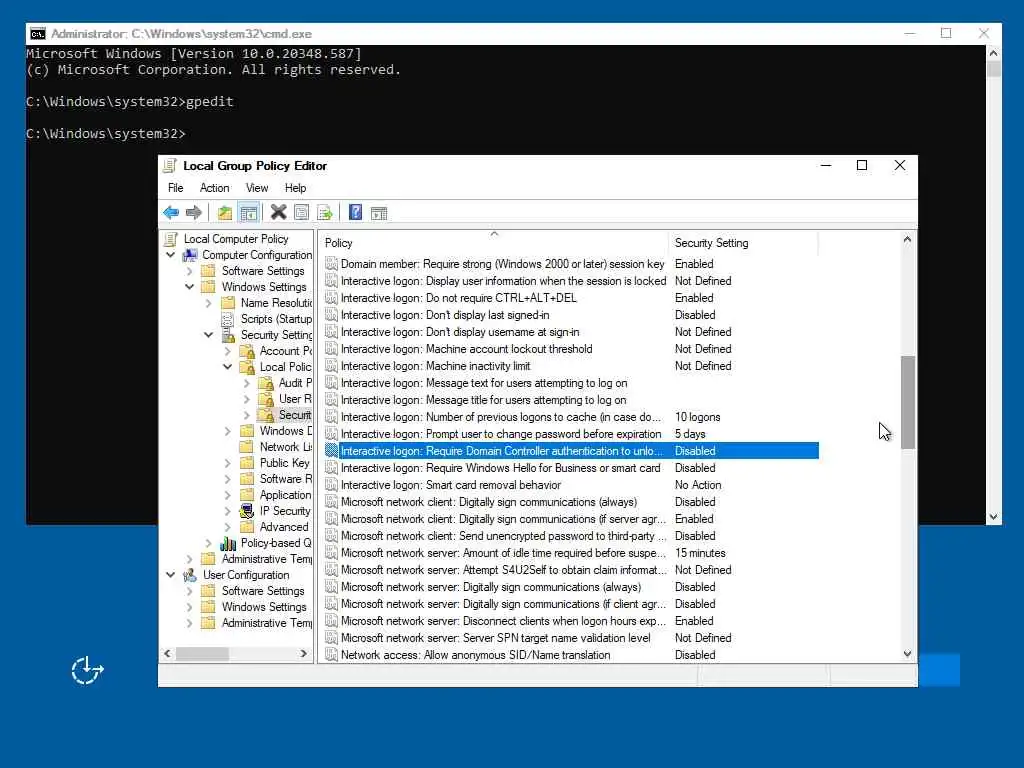Collapse the Computer Configuration node
The width and height of the screenshot is (1024, 768).
(170, 255)
